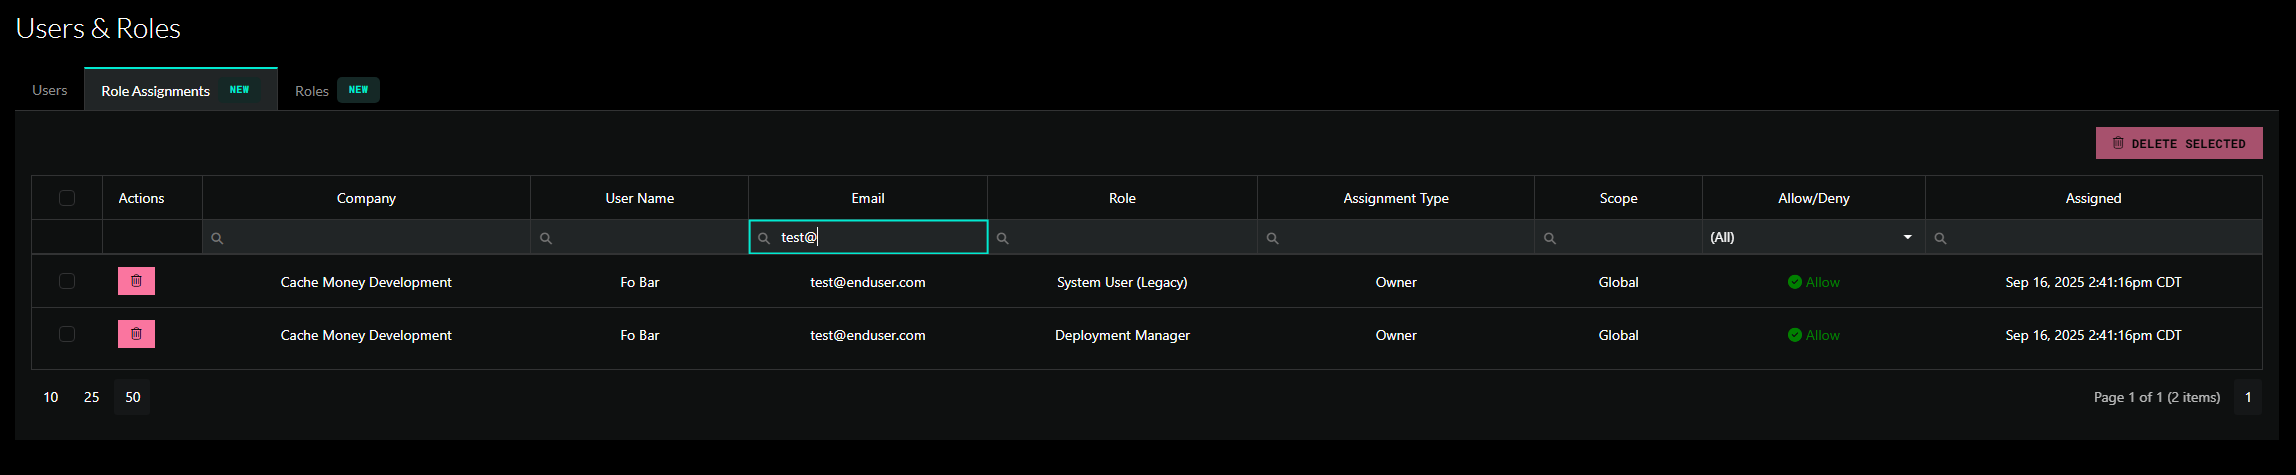Delete the System User (Legacy) assignment row
The width and height of the screenshot is (2296, 475).
pyautogui.click(x=136, y=281)
